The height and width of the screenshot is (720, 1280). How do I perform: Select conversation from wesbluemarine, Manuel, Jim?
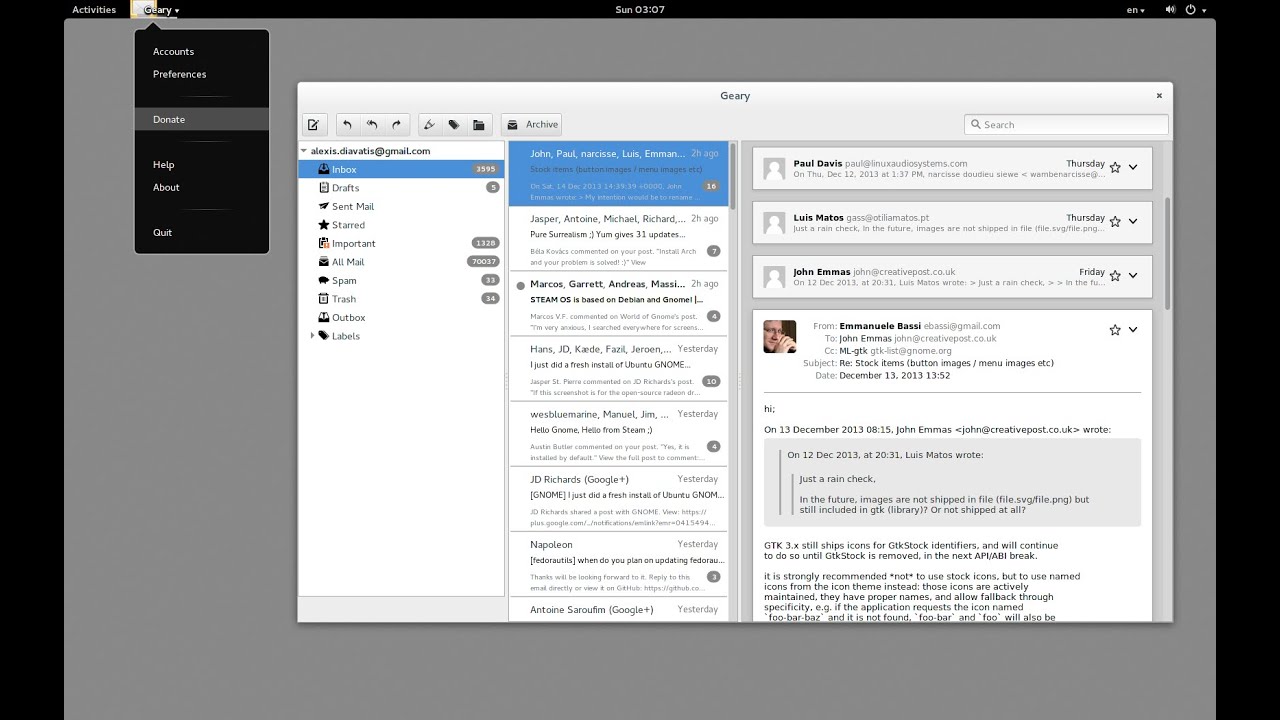pyautogui.click(x=619, y=434)
